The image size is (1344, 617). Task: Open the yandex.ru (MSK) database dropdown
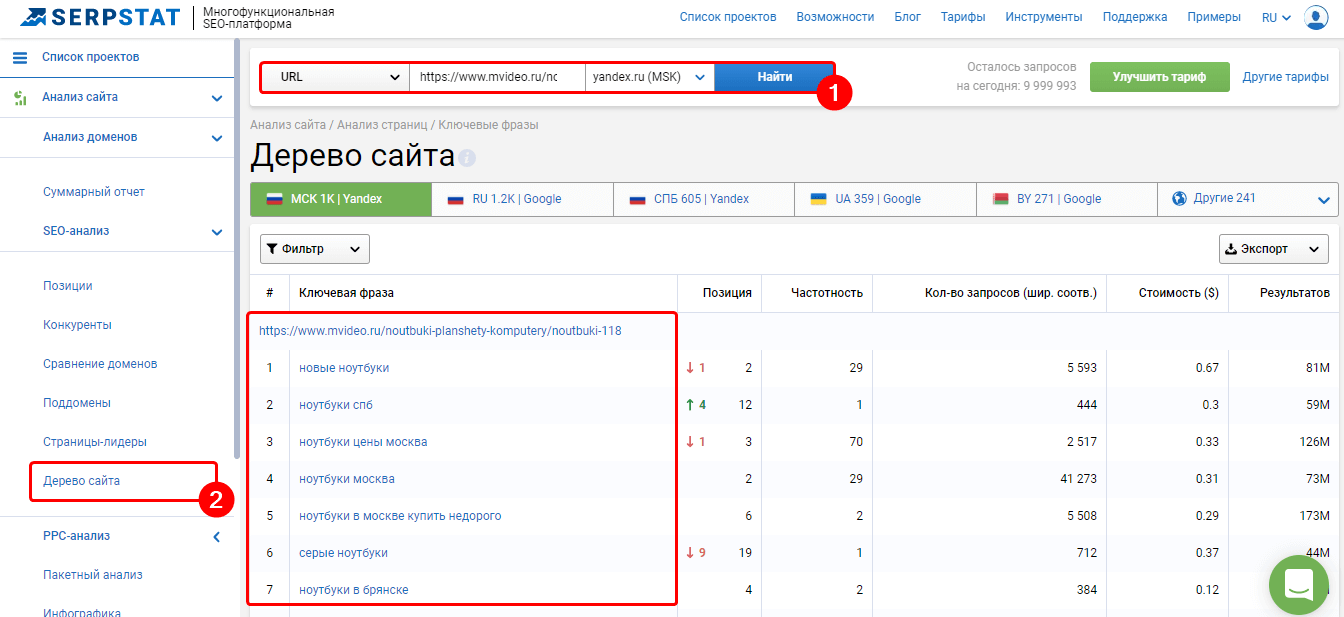click(650, 77)
